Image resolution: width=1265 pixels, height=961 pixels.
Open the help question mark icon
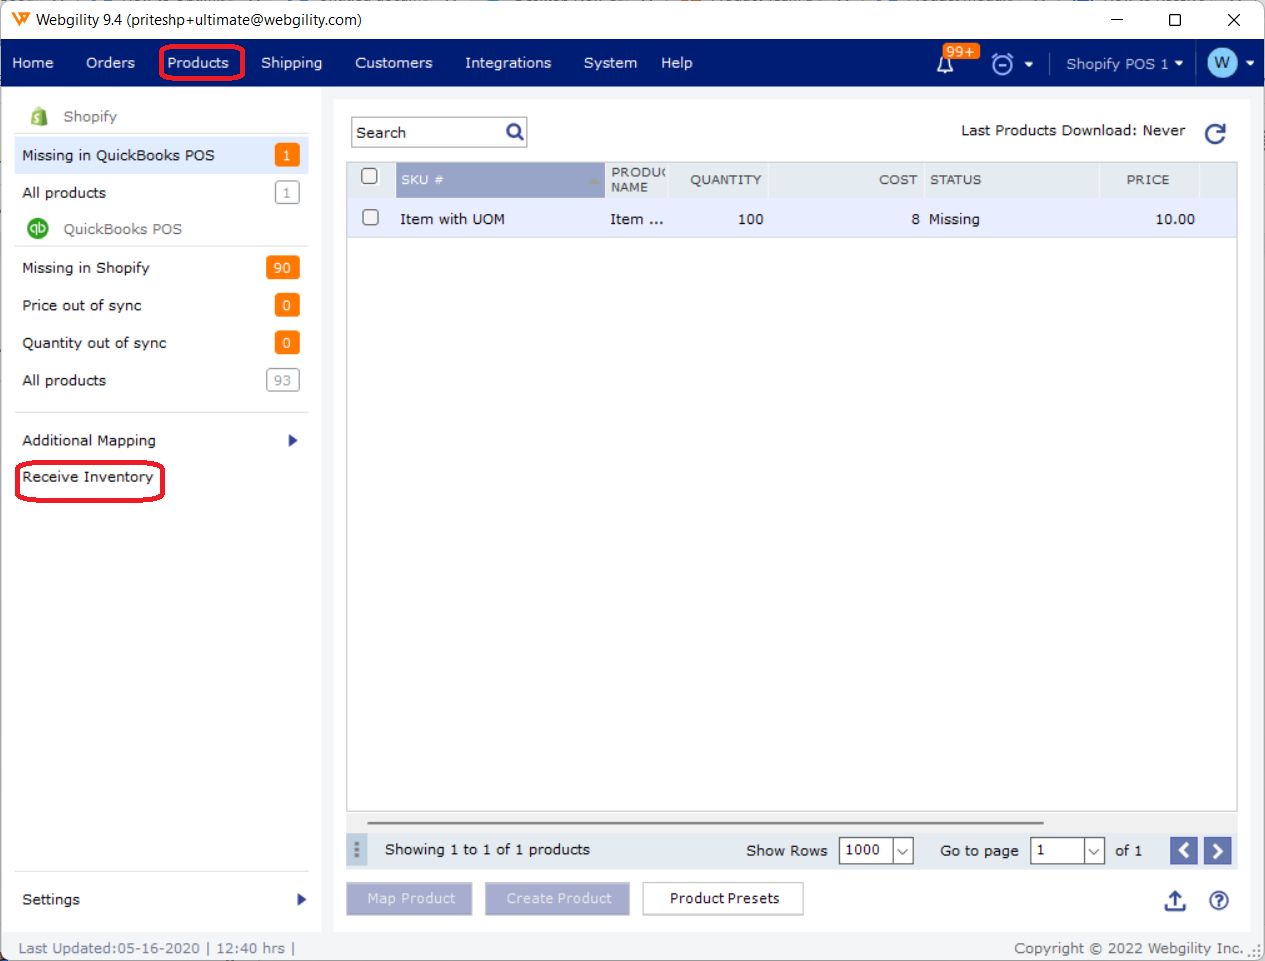[x=1219, y=900]
